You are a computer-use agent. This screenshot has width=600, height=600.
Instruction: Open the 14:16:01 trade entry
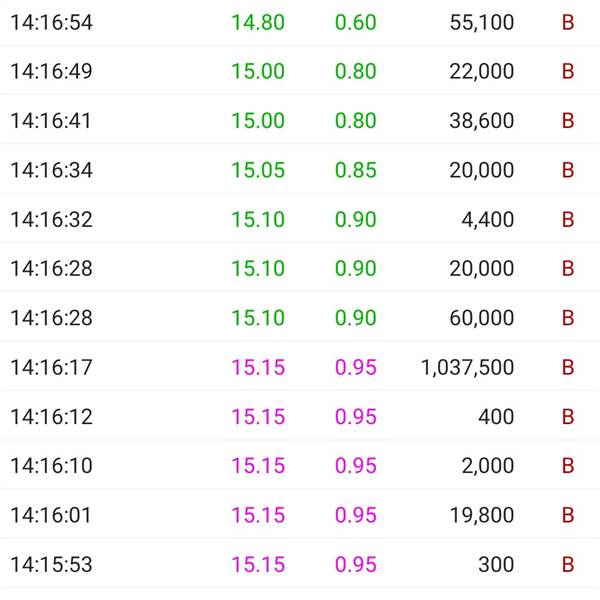pyautogui.click(x=300, y=514)
